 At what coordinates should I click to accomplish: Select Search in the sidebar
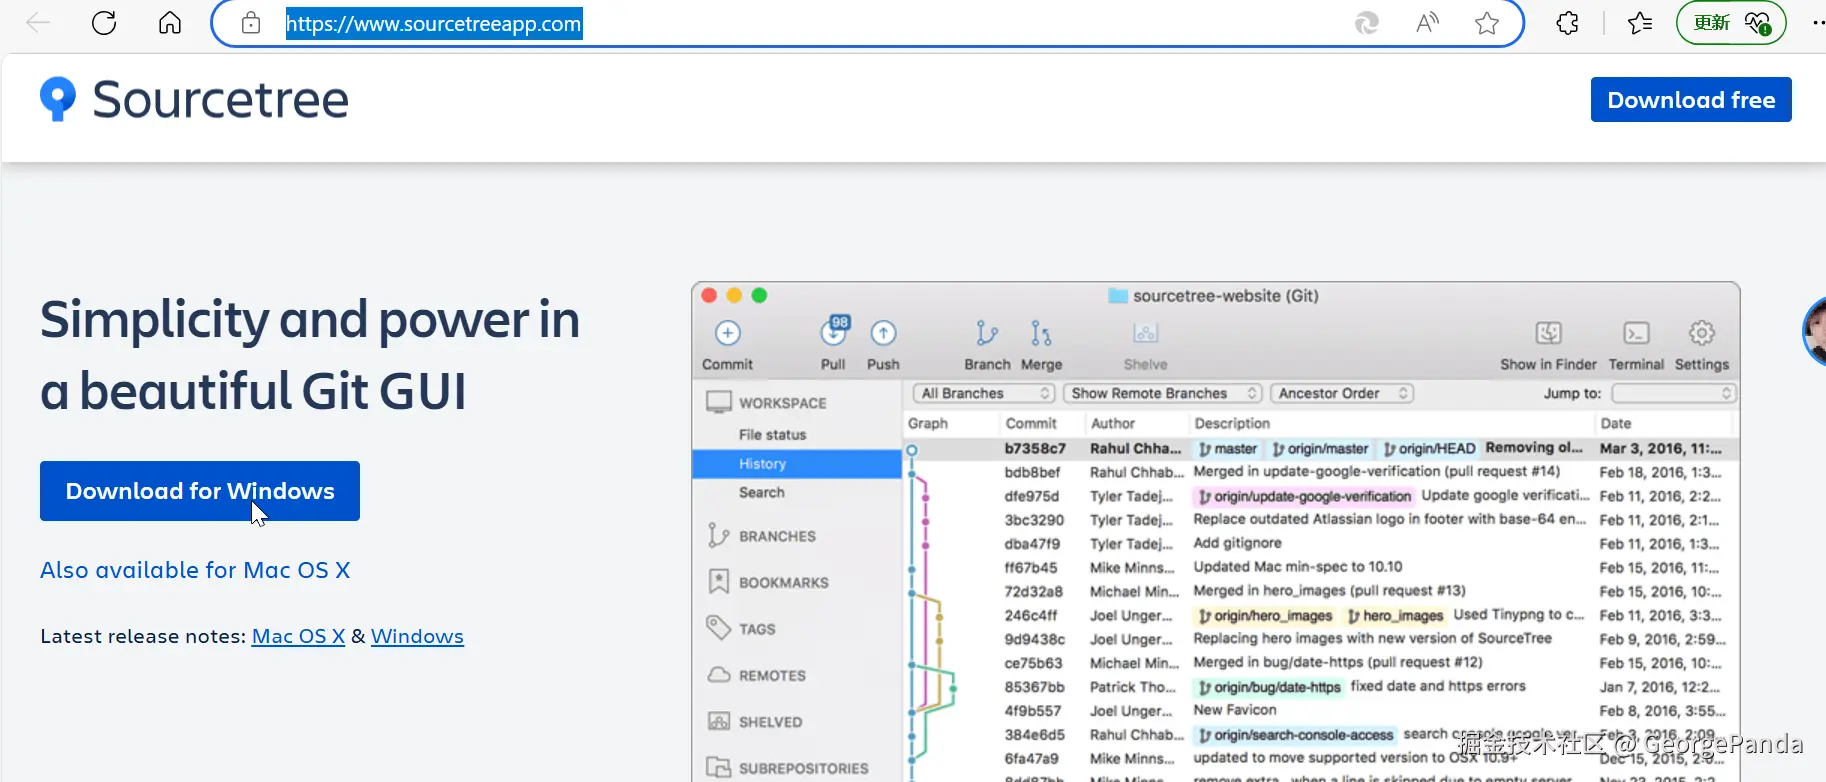(x=762, y=492)
